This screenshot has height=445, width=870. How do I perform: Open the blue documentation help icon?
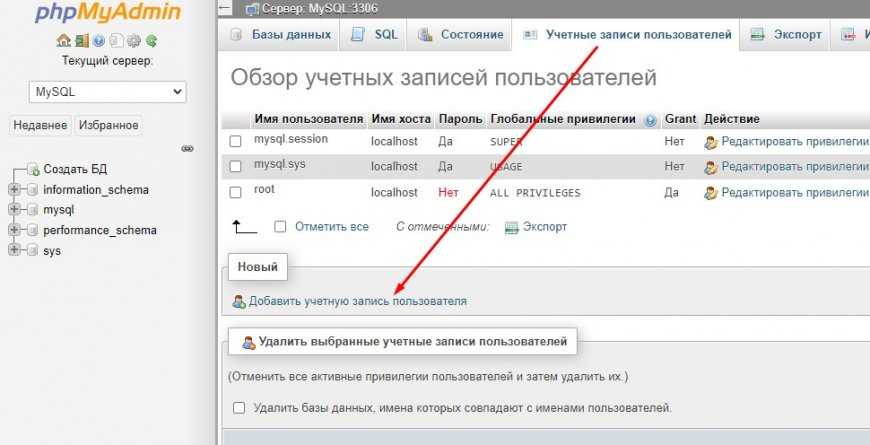click(99, 41)
